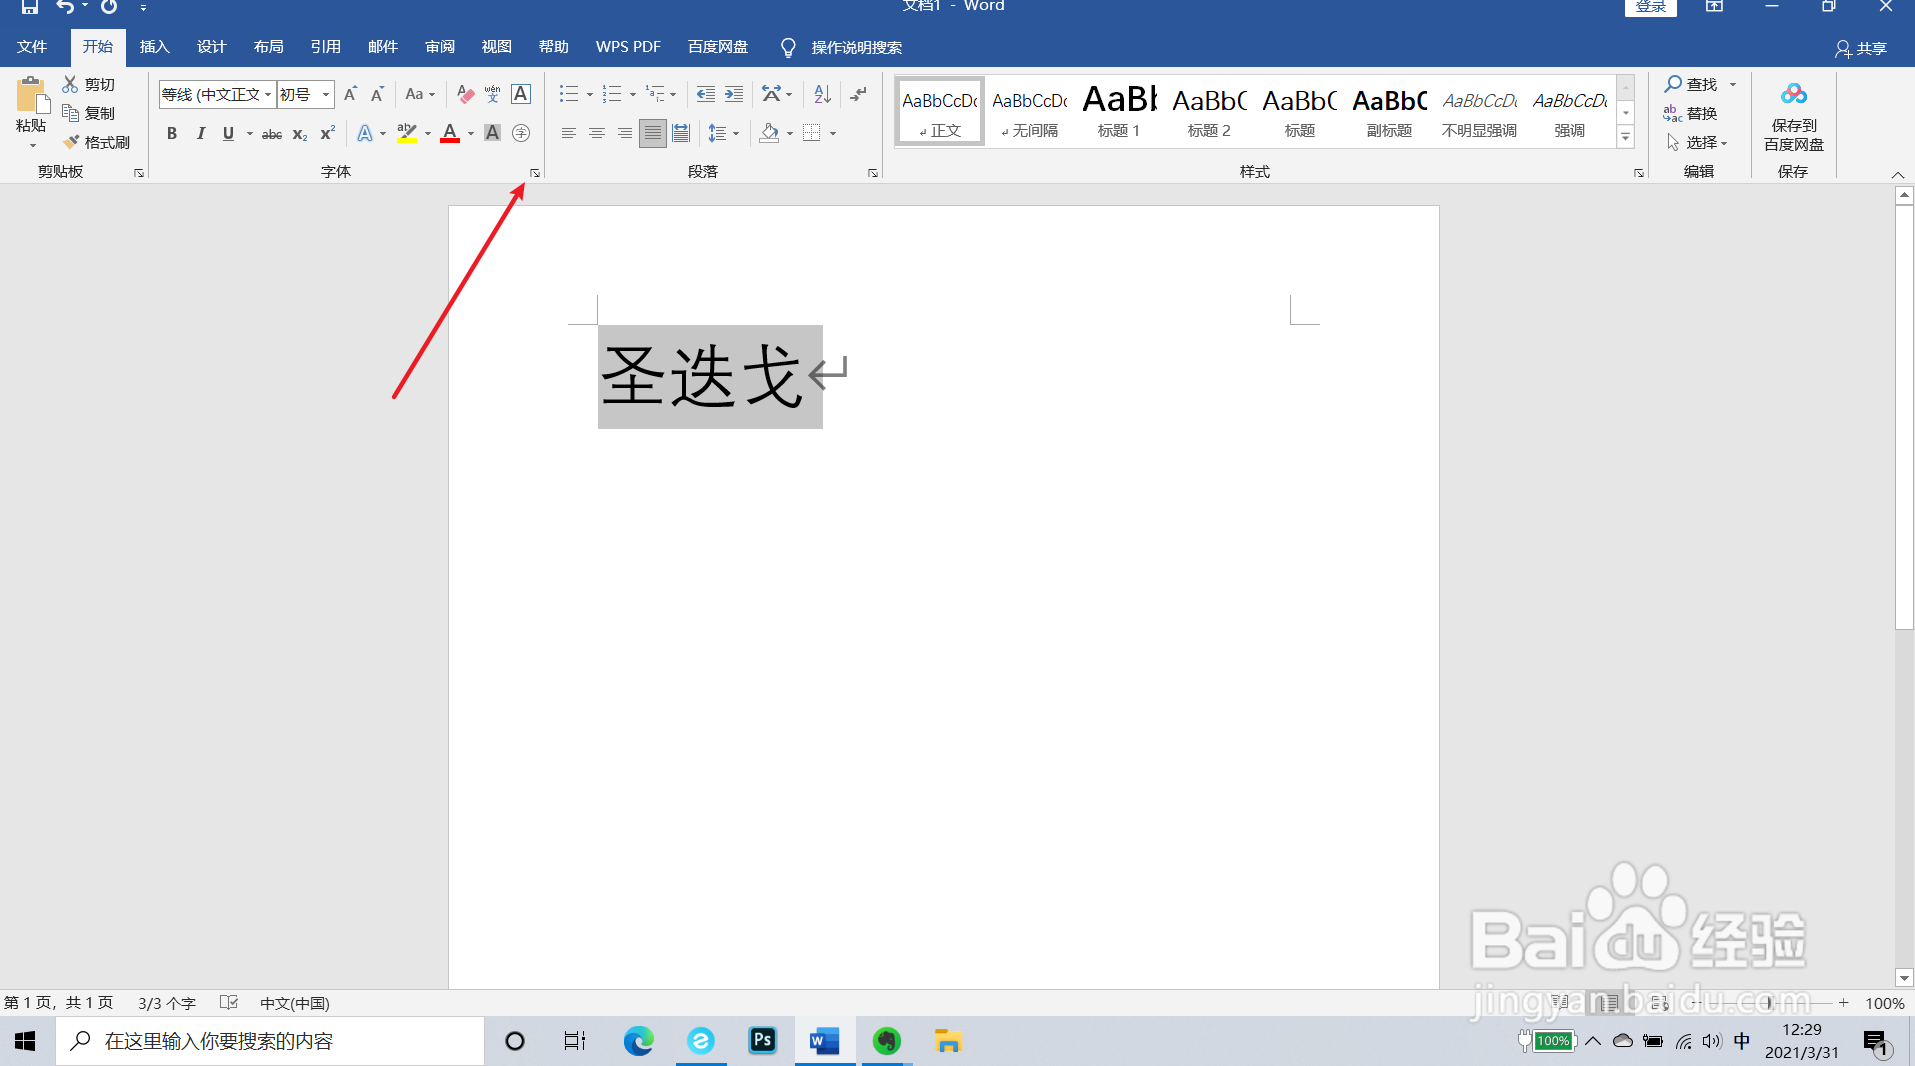Click the Save icon in quick access toolbar
The height and width of the screenshot is (1066, 1915).
30,7
